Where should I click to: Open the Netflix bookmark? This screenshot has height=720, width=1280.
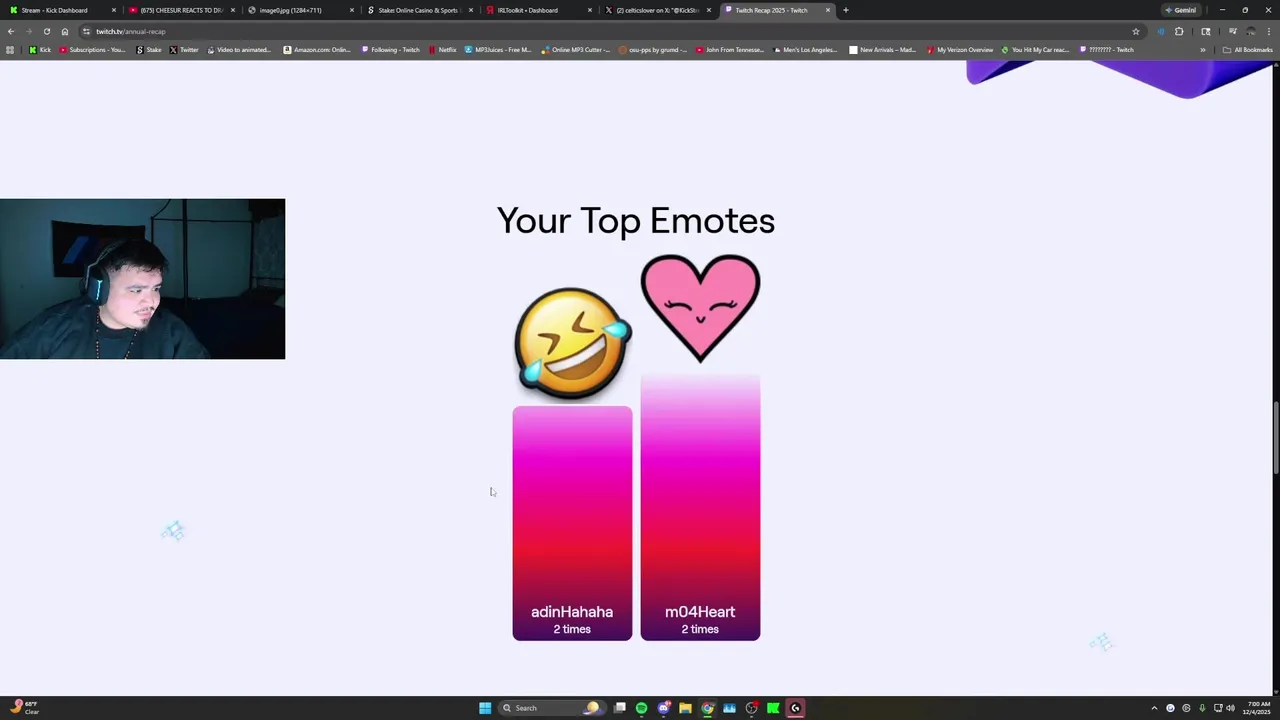(x=442, y=50)
